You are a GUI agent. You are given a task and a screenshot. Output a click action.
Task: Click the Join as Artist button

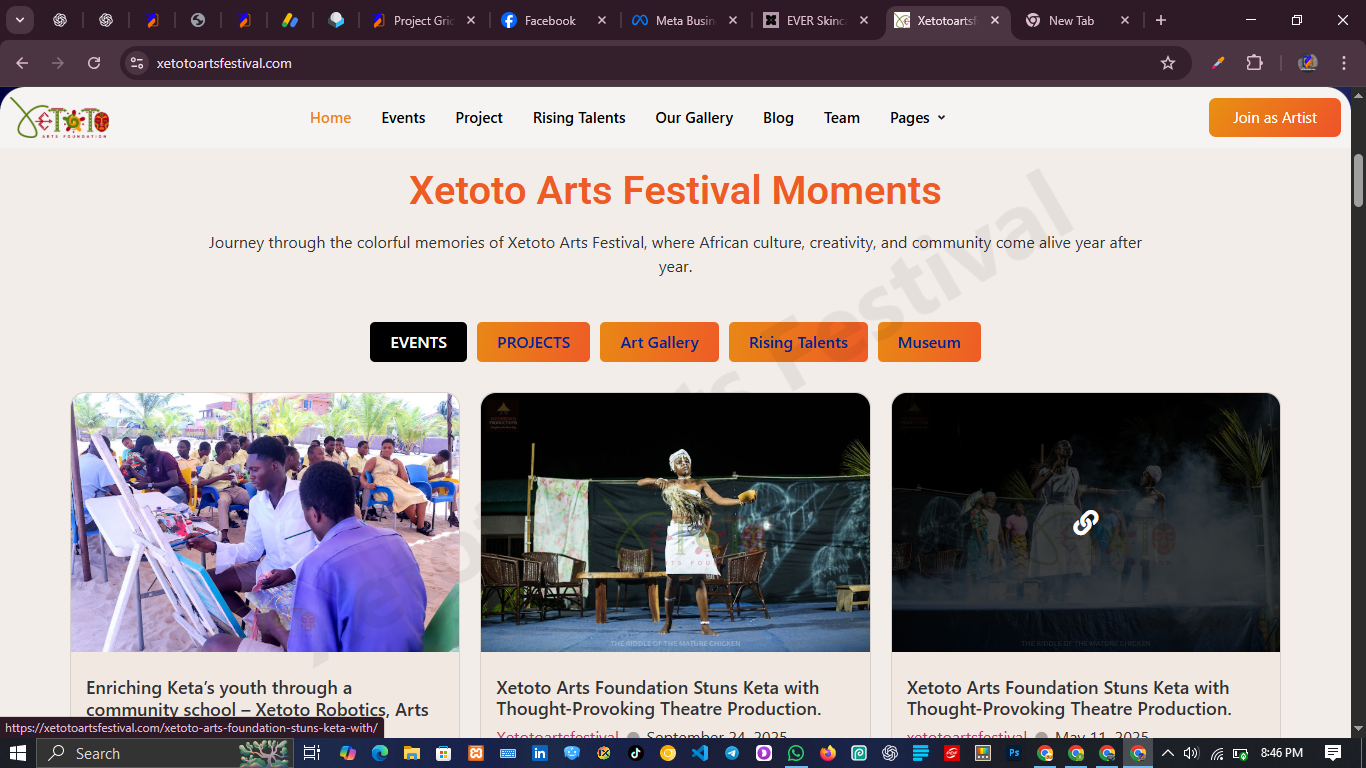[1274, 117]
